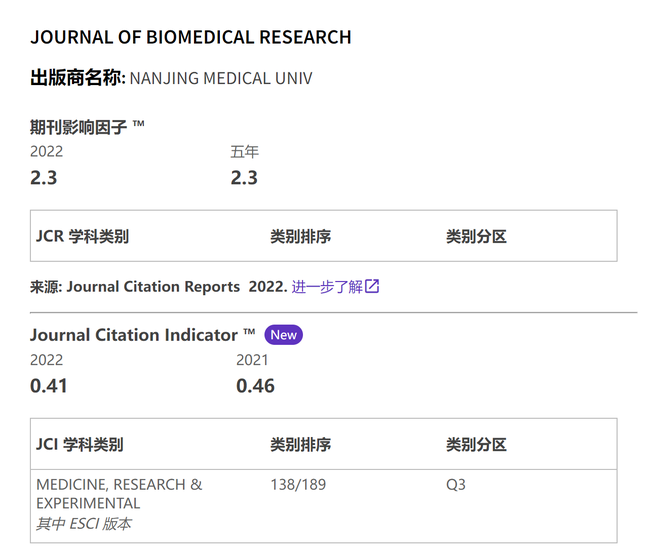Image resolution: width=650 pixels, height=554 pixels.
Task: Select 类别排序 header in the JCR table
Action: 301,236
